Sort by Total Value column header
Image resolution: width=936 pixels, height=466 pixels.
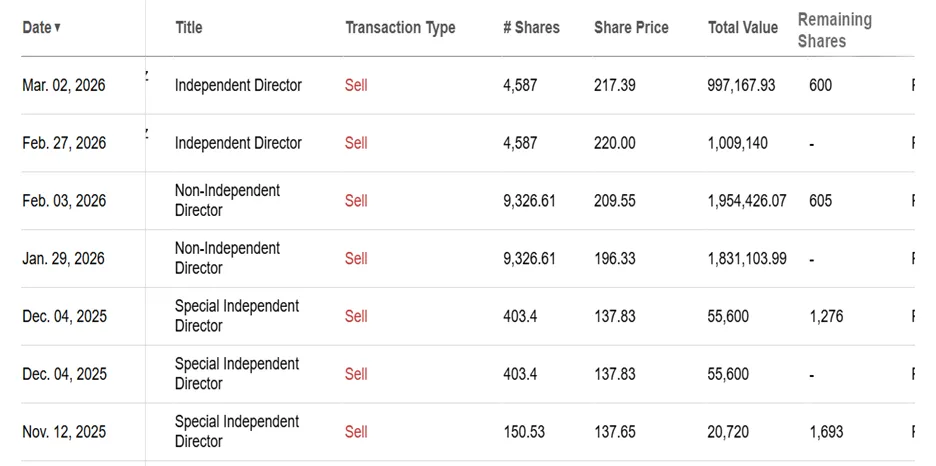(x=743, y=28)
